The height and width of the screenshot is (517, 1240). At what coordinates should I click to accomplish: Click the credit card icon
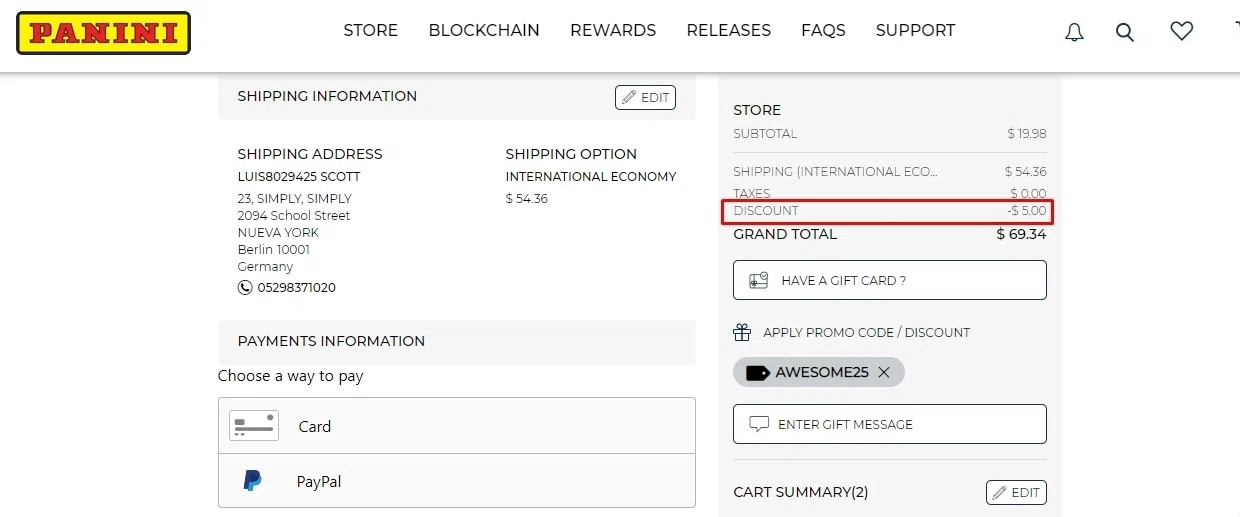254,426
